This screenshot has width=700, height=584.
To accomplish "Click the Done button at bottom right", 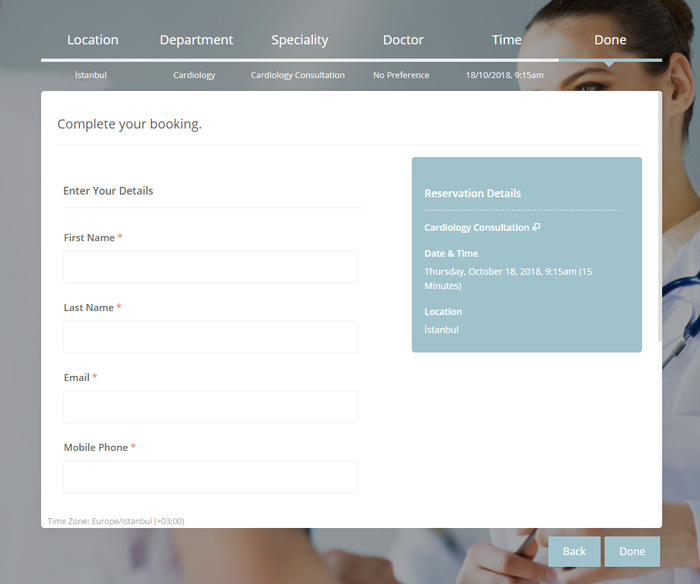I will tap(632, 551).
